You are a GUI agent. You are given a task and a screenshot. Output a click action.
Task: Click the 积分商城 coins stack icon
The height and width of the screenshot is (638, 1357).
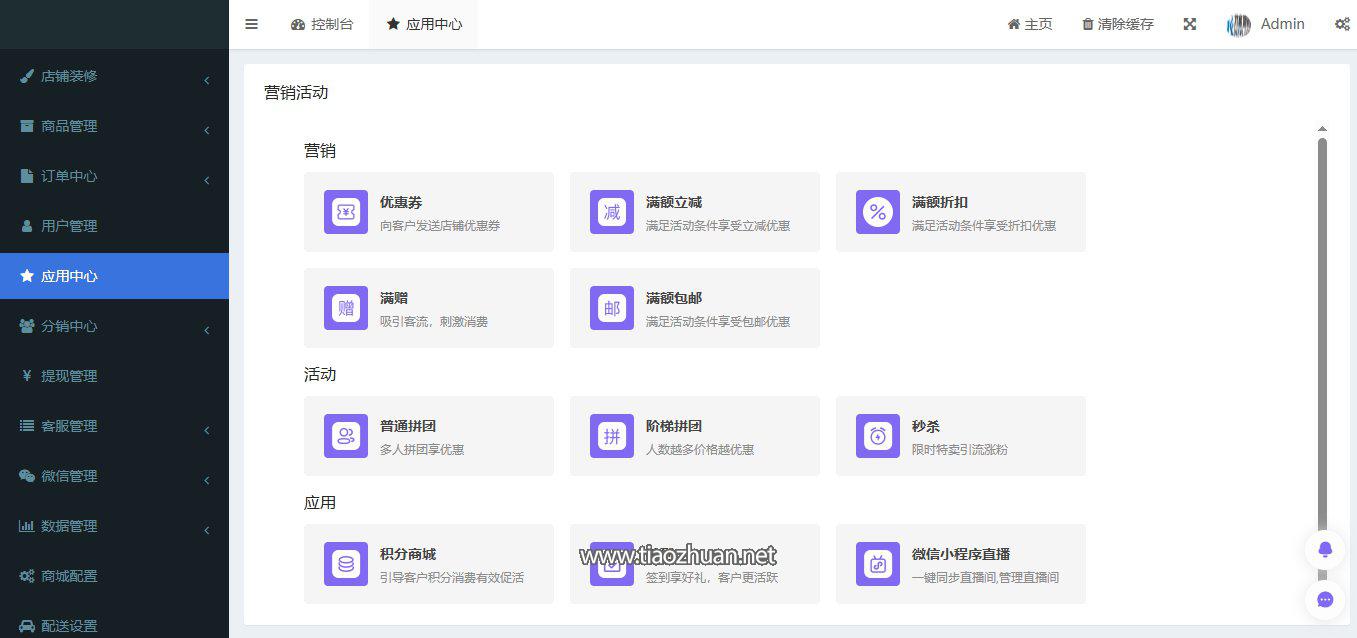coord(346,564)
